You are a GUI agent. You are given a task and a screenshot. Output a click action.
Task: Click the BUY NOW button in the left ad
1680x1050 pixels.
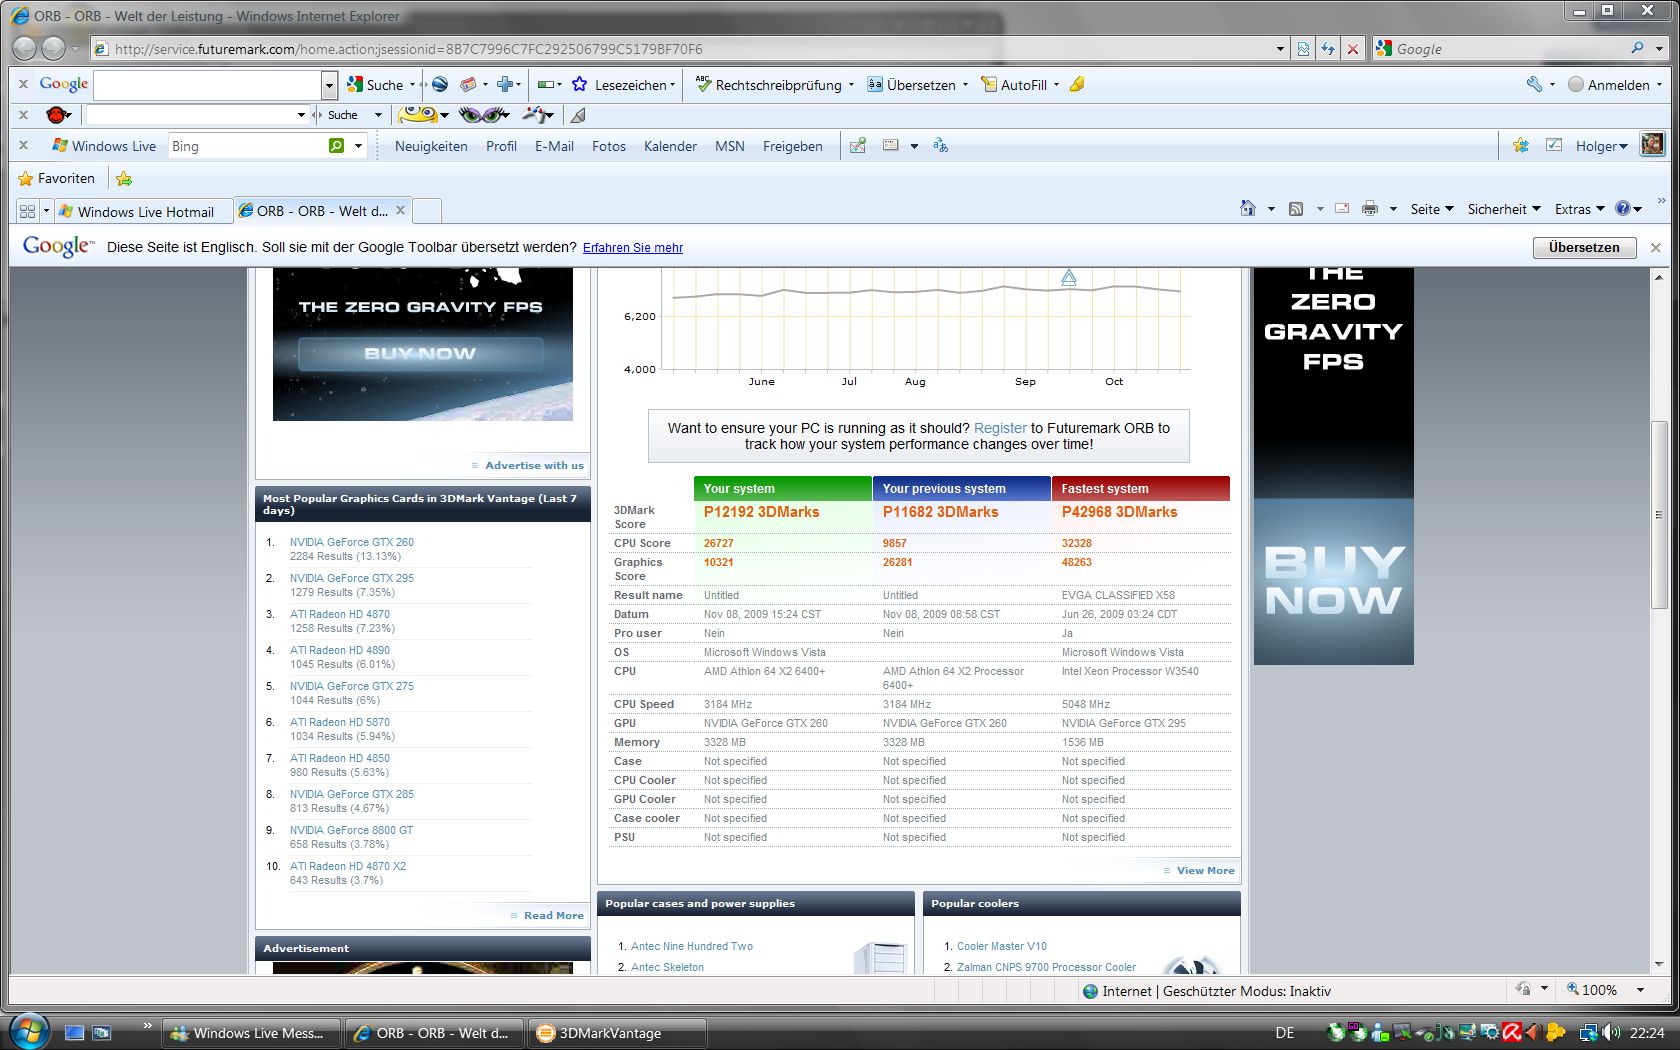coord(420,353)
